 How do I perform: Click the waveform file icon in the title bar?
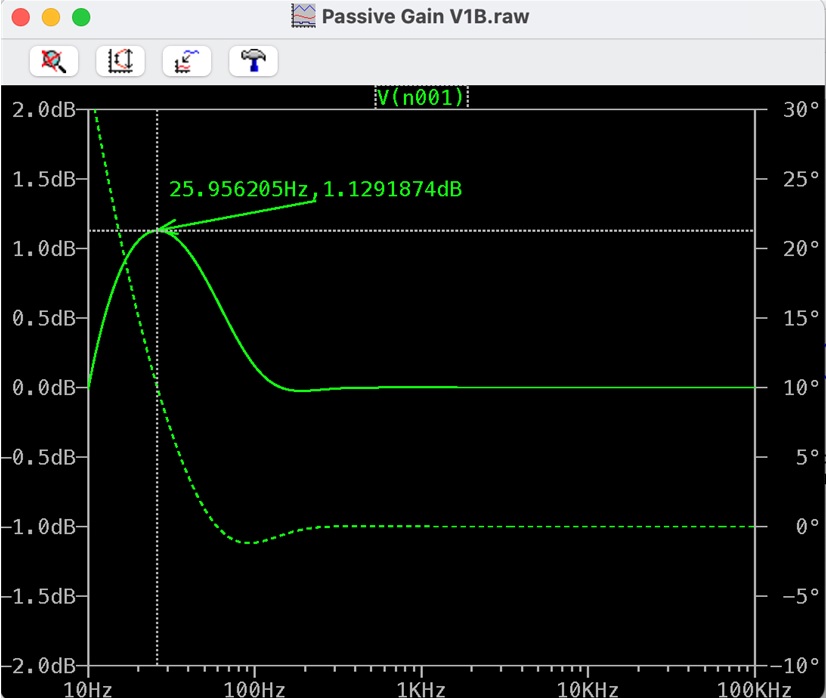click(303, 16)
